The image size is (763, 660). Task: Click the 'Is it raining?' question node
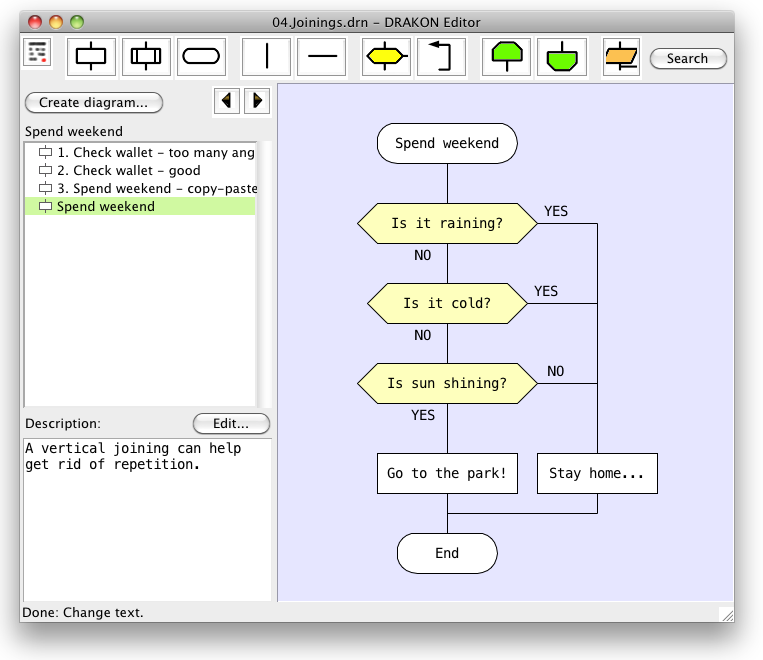[447, 223]
